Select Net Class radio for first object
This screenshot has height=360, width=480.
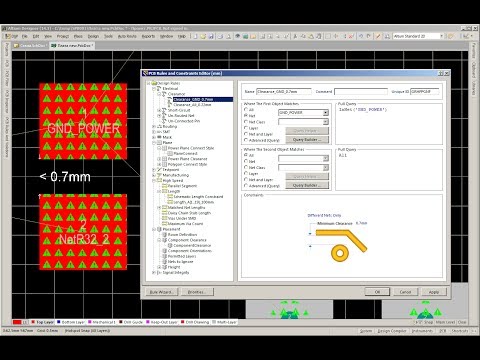[246, 122]
